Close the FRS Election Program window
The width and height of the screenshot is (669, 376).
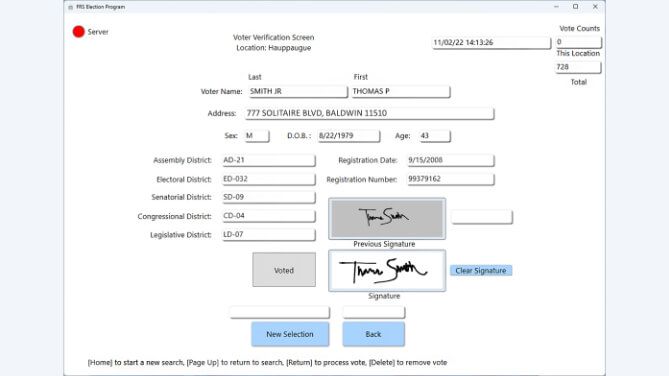[x=595, y=7]
